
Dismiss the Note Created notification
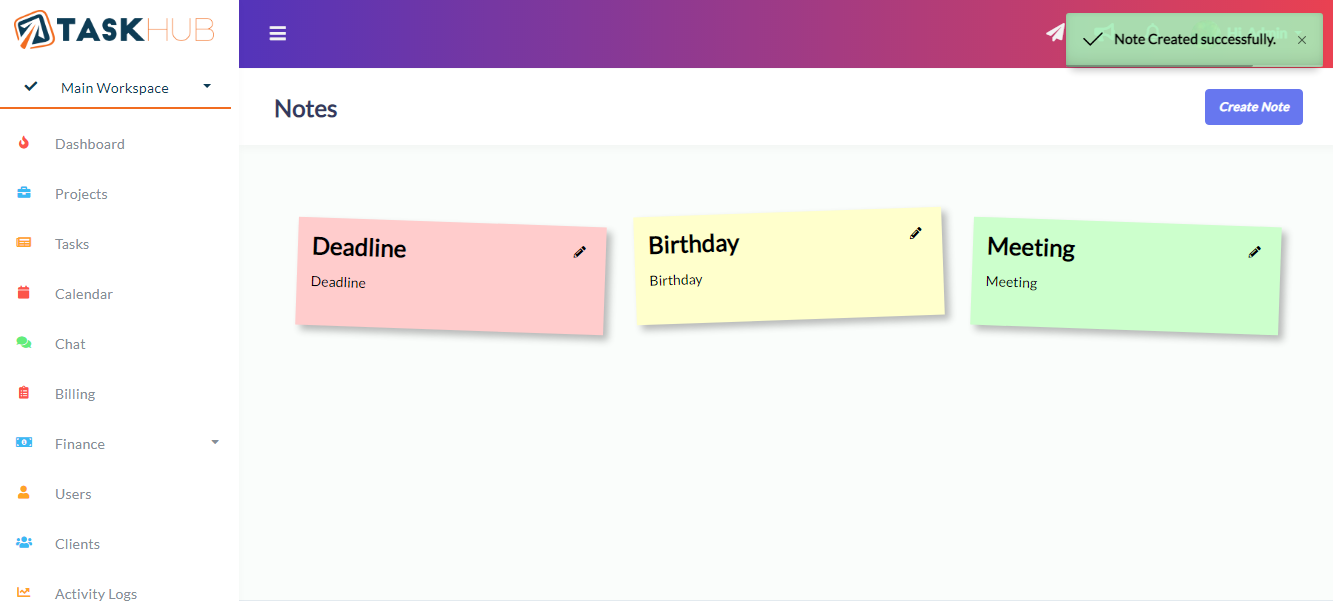[x=1302, y=40]
